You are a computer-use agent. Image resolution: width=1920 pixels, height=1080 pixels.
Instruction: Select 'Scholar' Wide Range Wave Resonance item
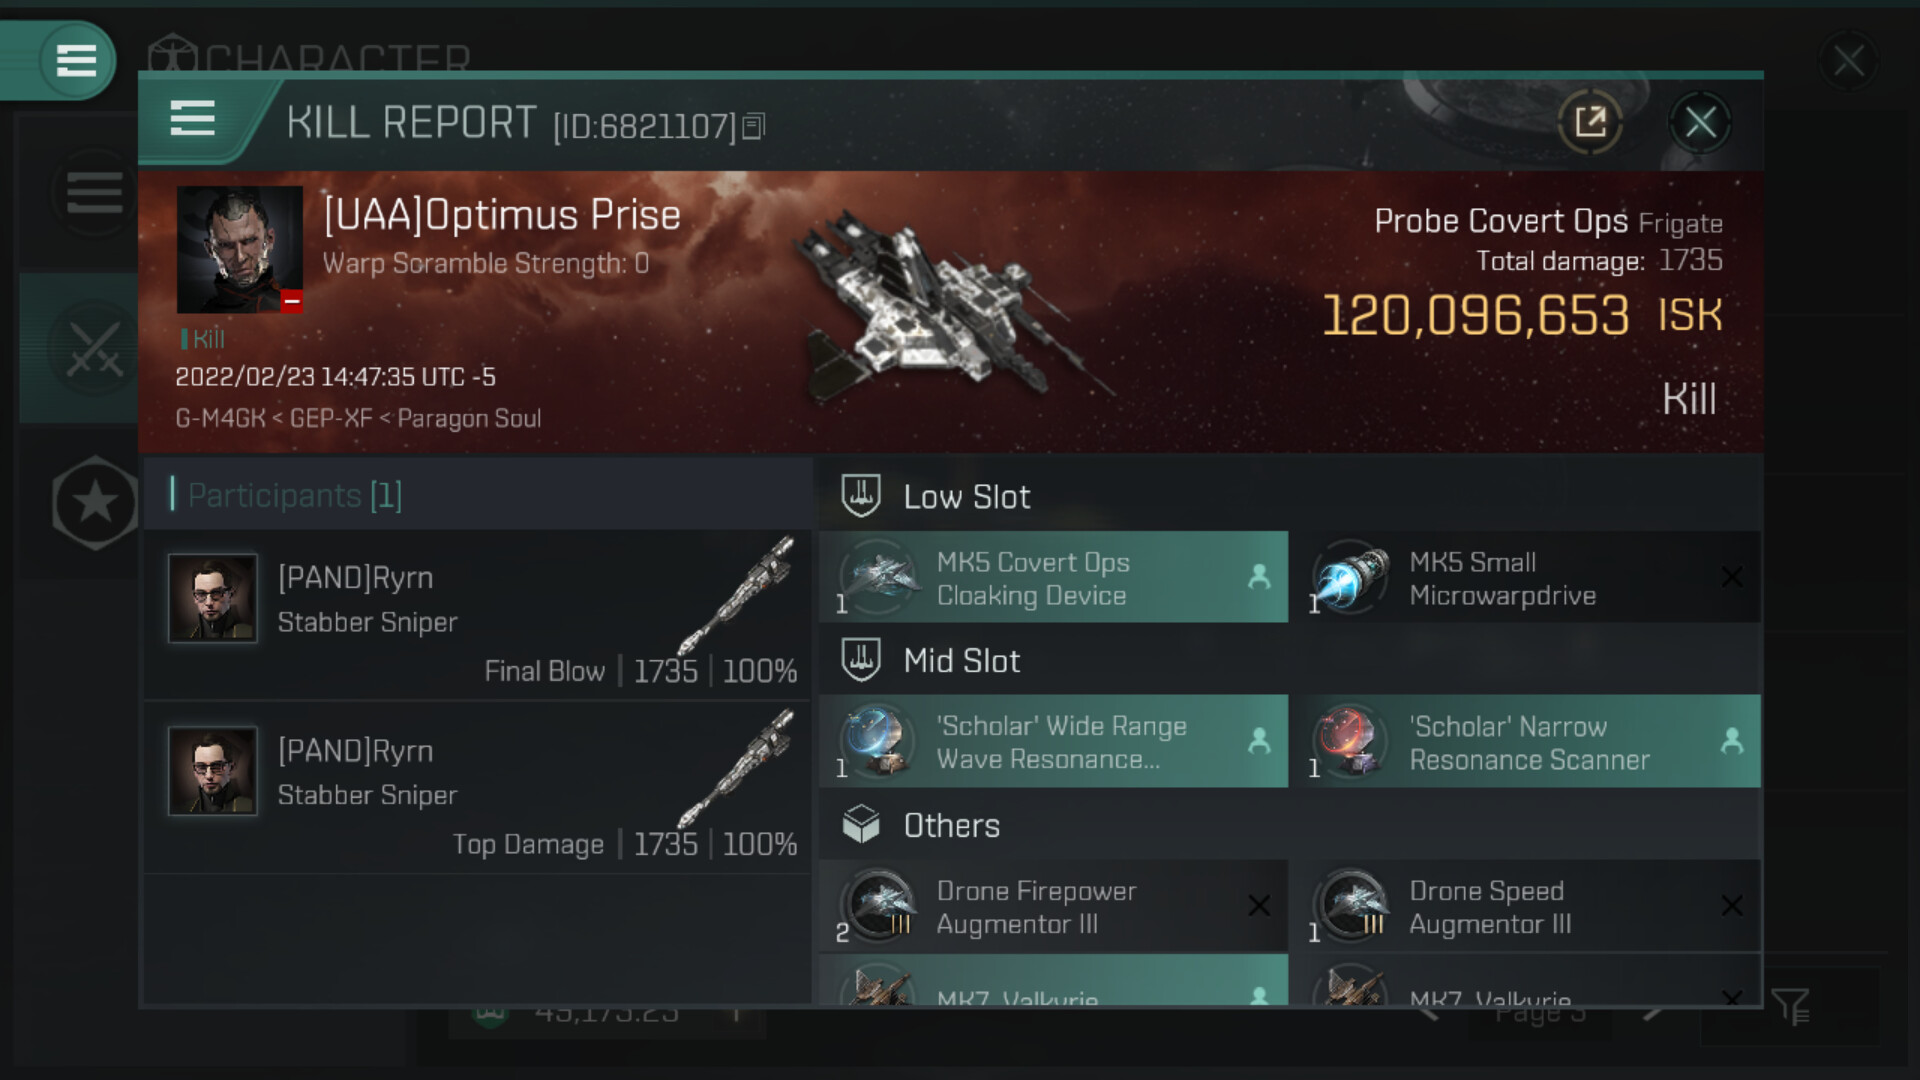coord(1053,742)
